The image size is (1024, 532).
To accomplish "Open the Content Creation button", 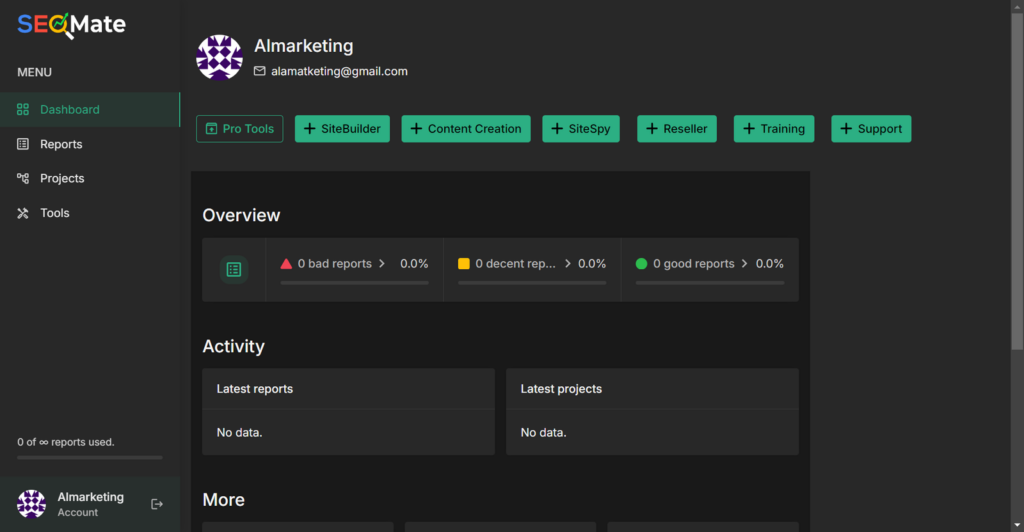I will pyautogui.click(x=466, y=129).
